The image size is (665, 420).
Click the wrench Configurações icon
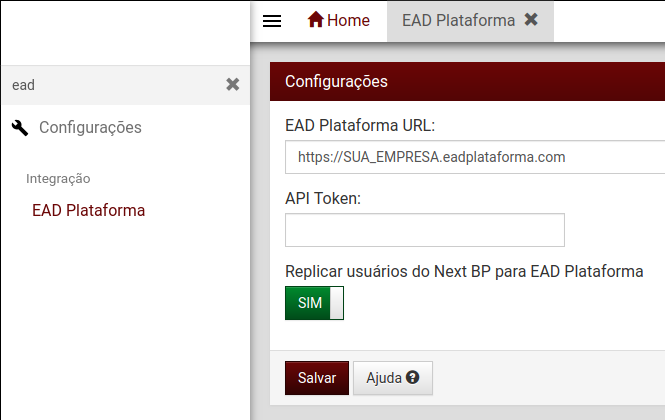(20, 128)
